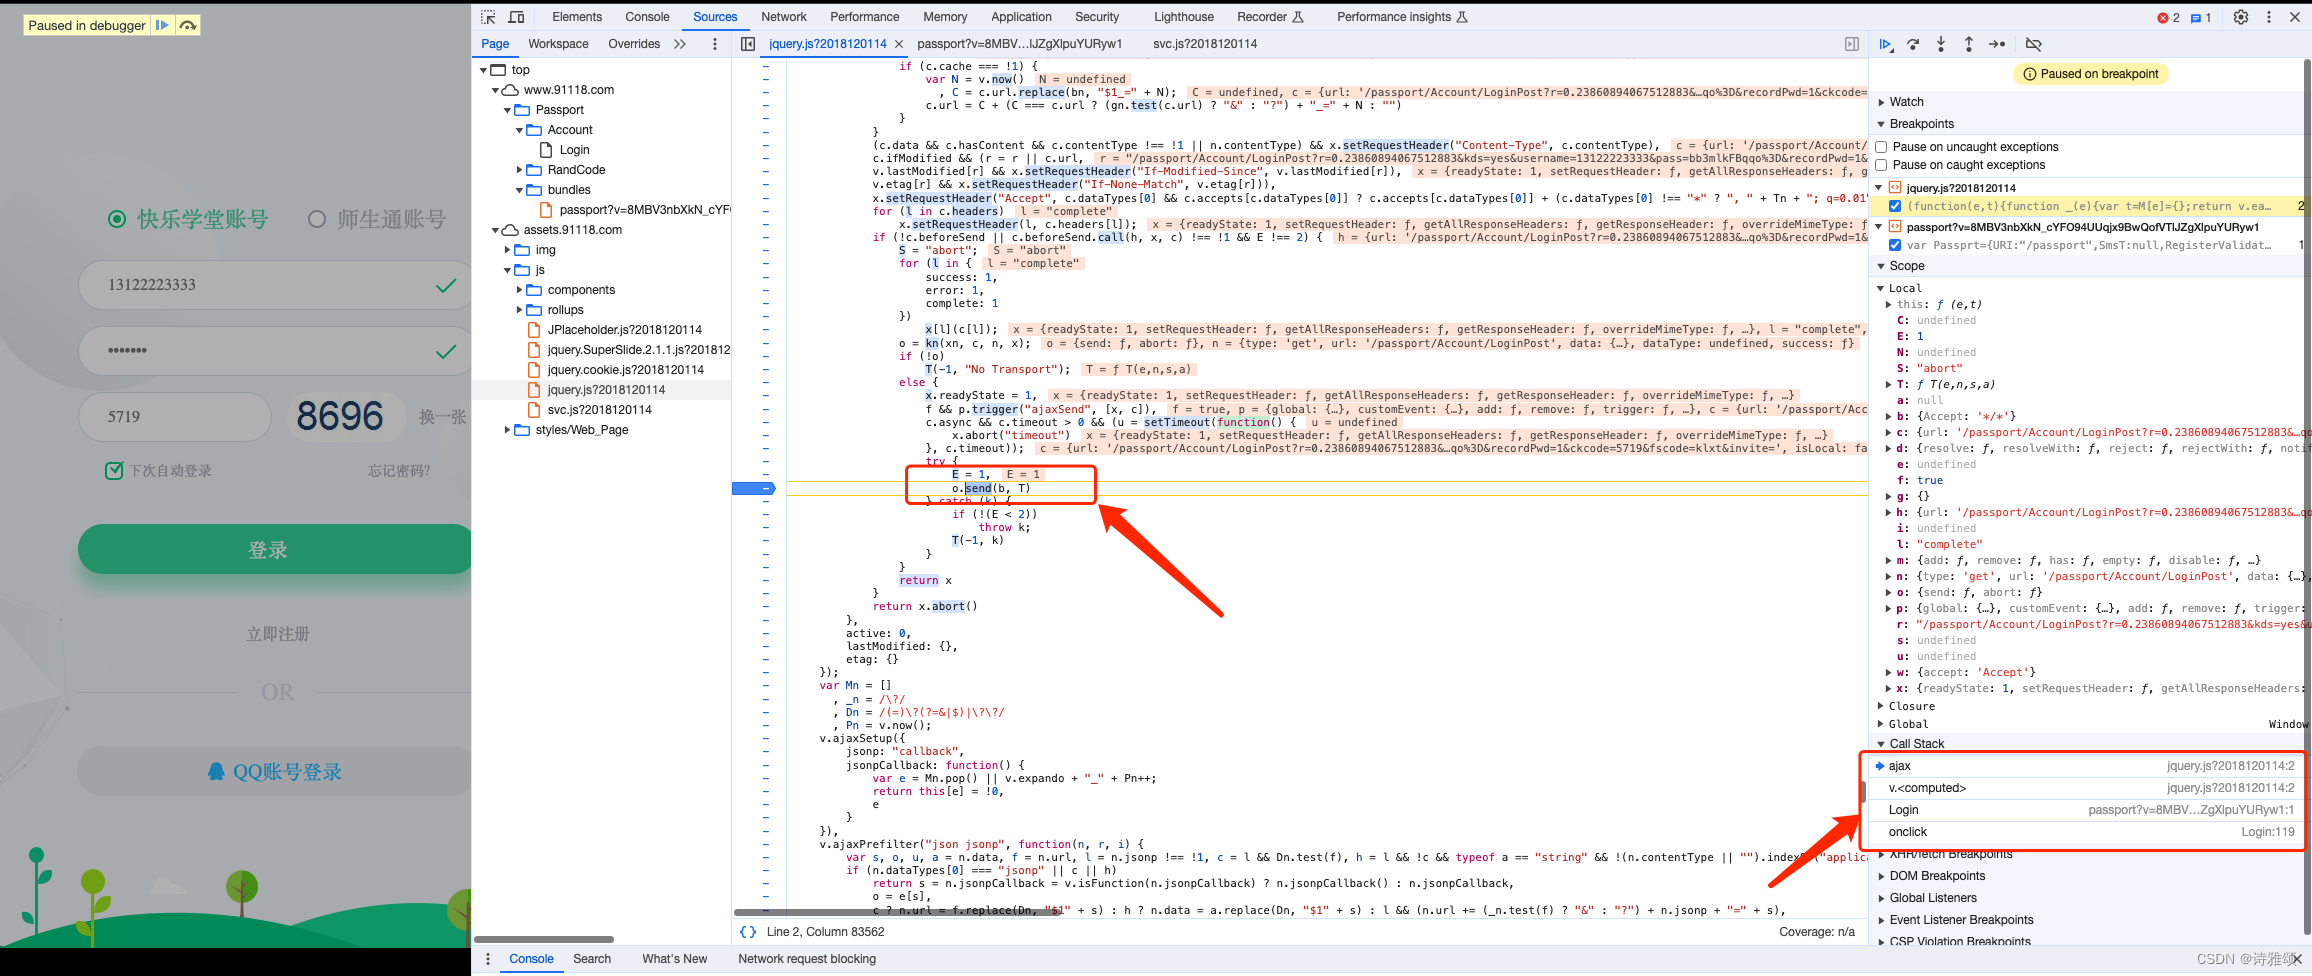Image resolution: width=2312 pixels, height=976 pixels.
Task: Open the Overrides navigator tab
Action: [634, 44]
